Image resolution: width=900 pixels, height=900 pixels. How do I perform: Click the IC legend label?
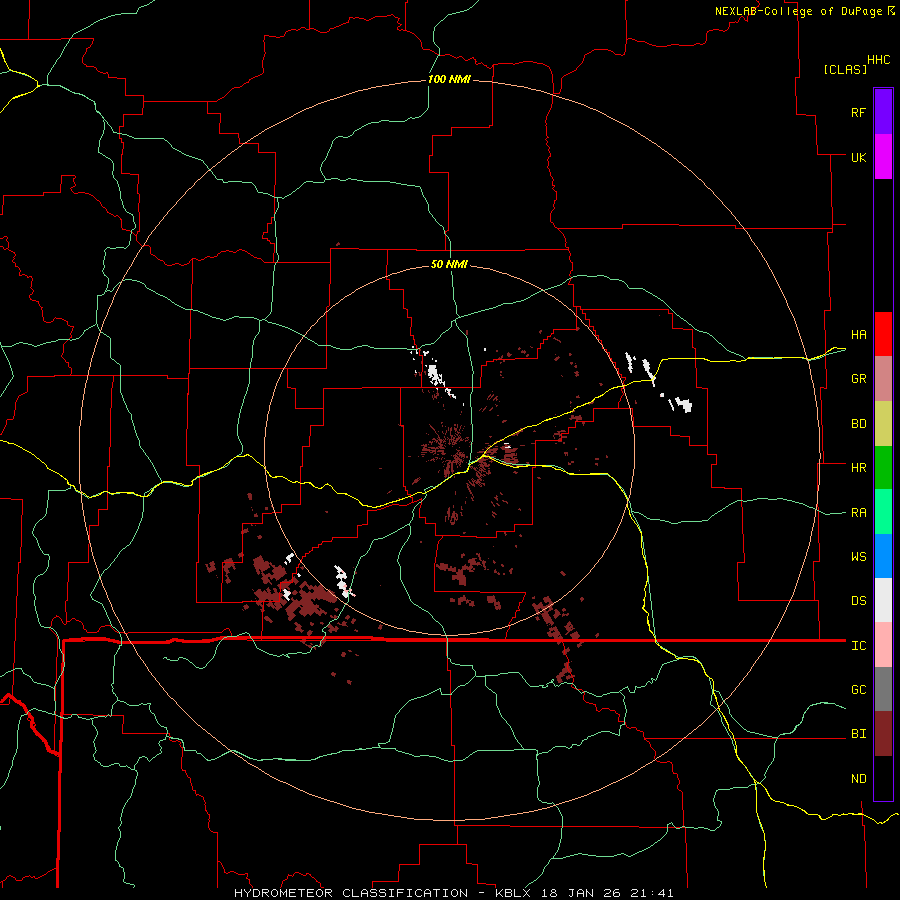click(858, 646)
